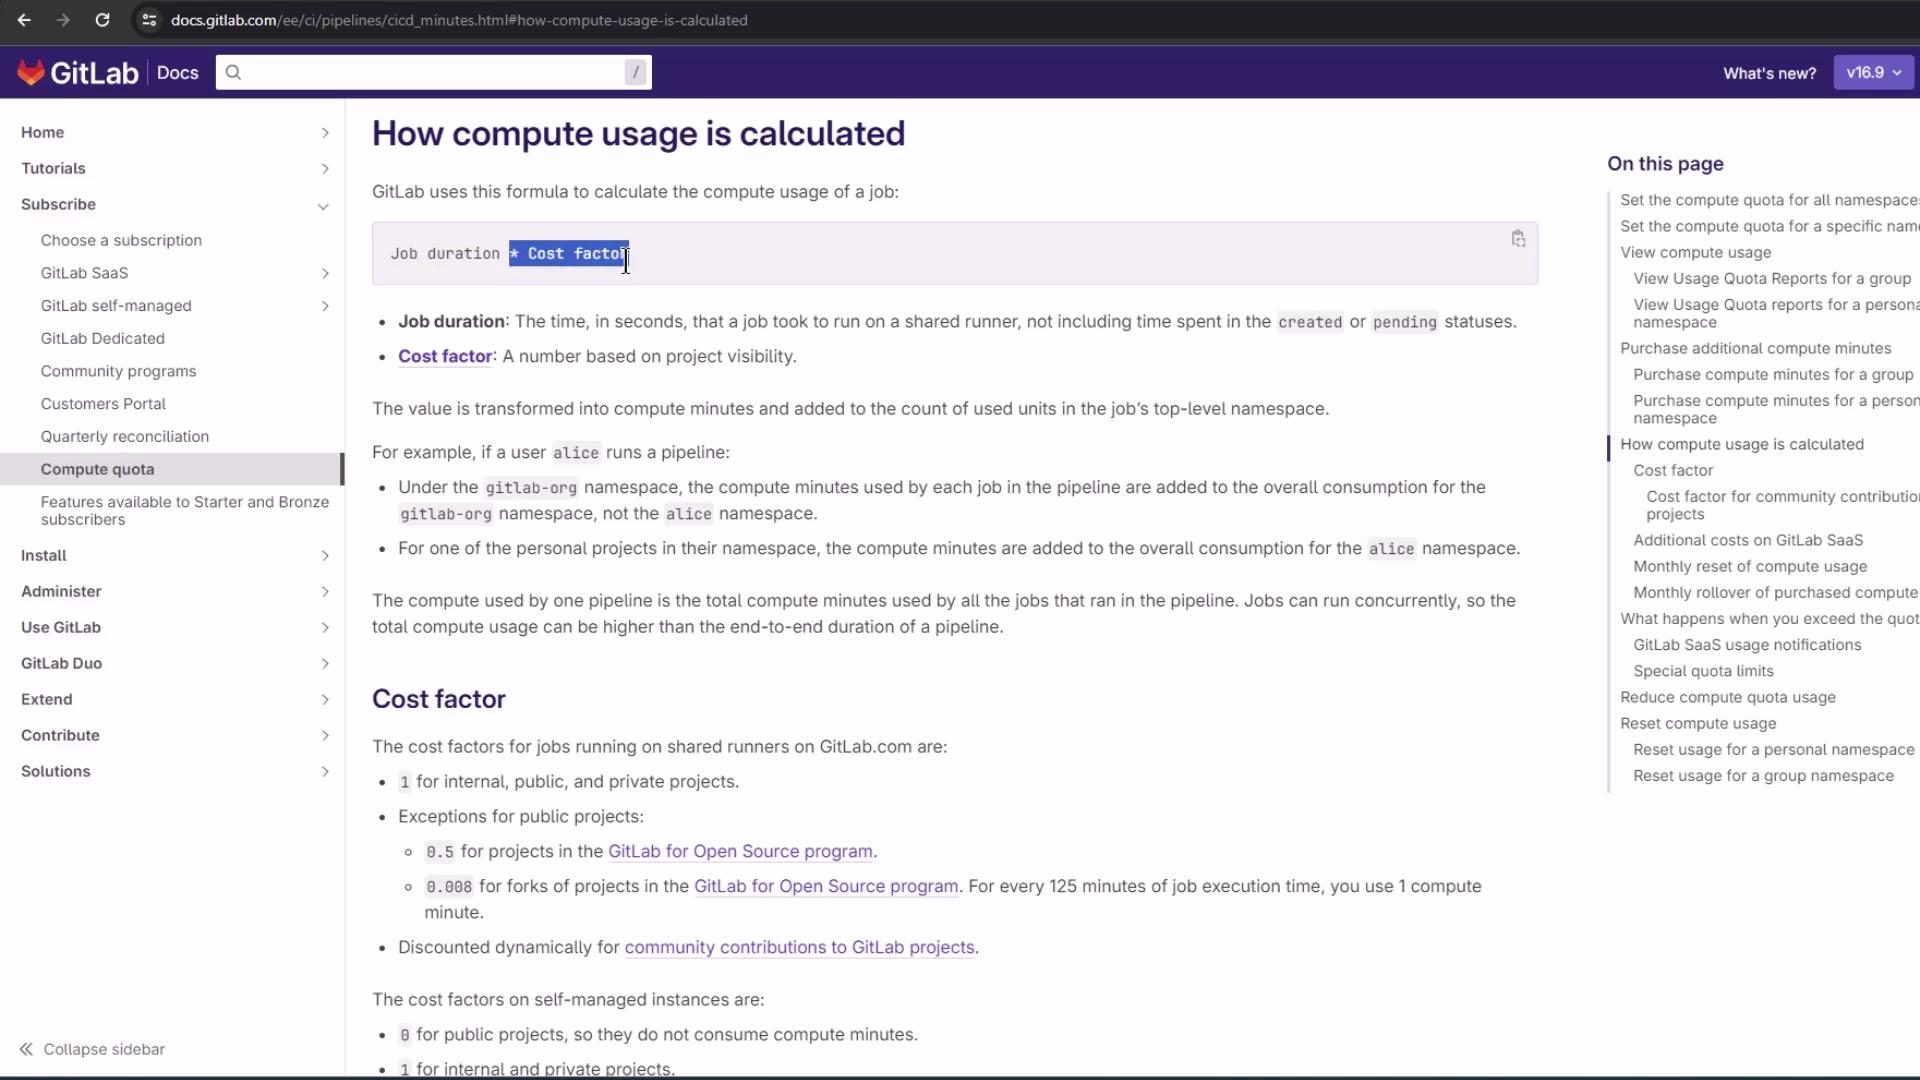Click into the docs search field

[430, 72]
